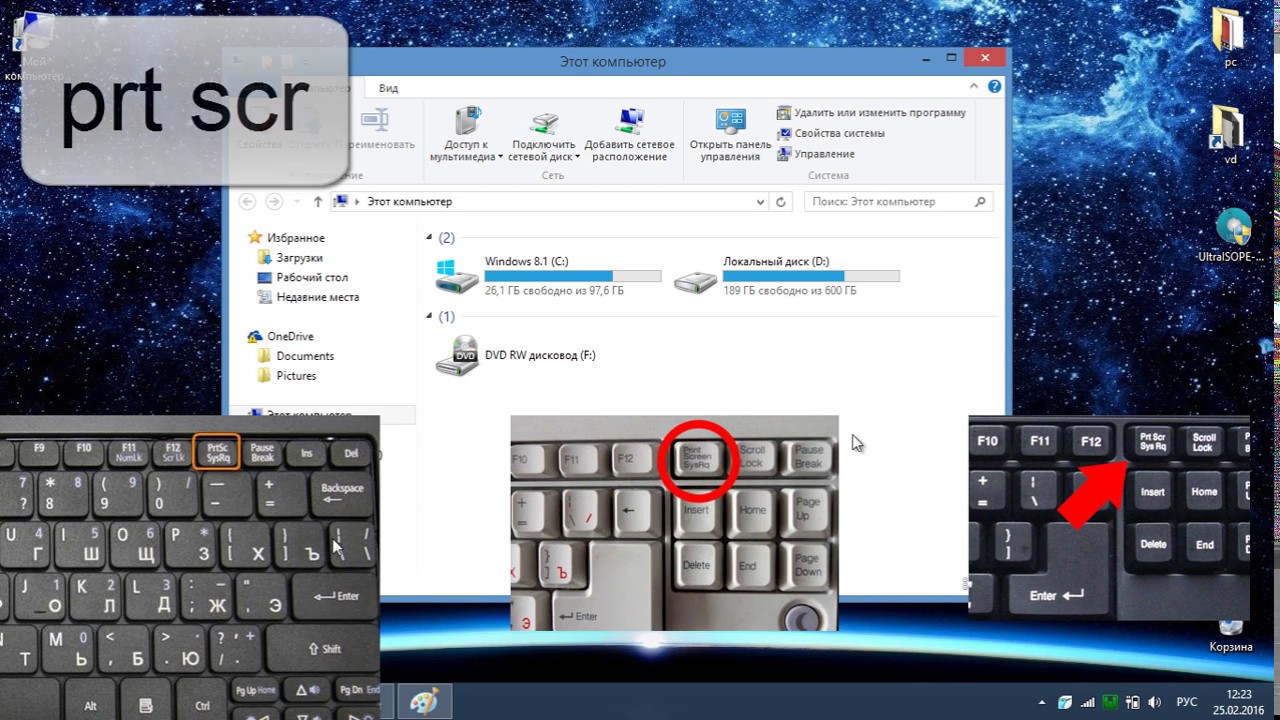This screenshot has width=1280, height=720.
Task: Click Добавить сетевое расположение
Action: coord(629,134)
